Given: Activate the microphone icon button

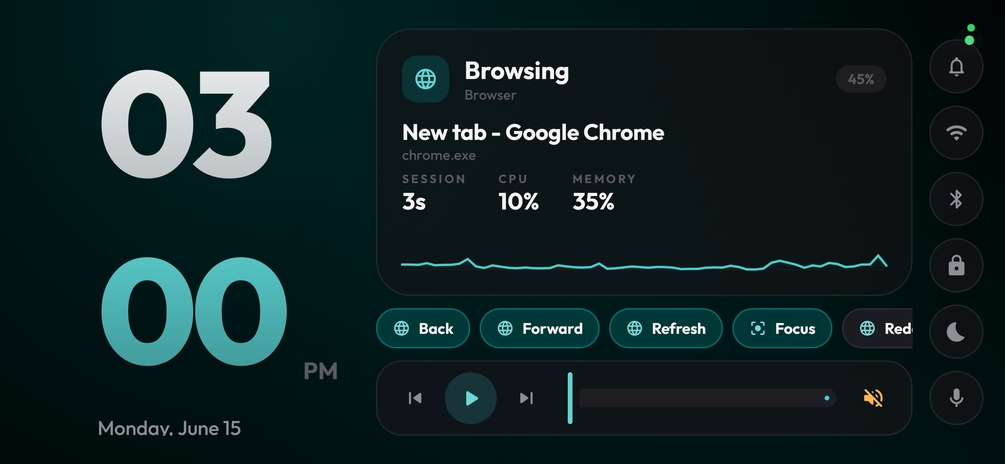Looking at the screenshot, I should click(956, 398).
